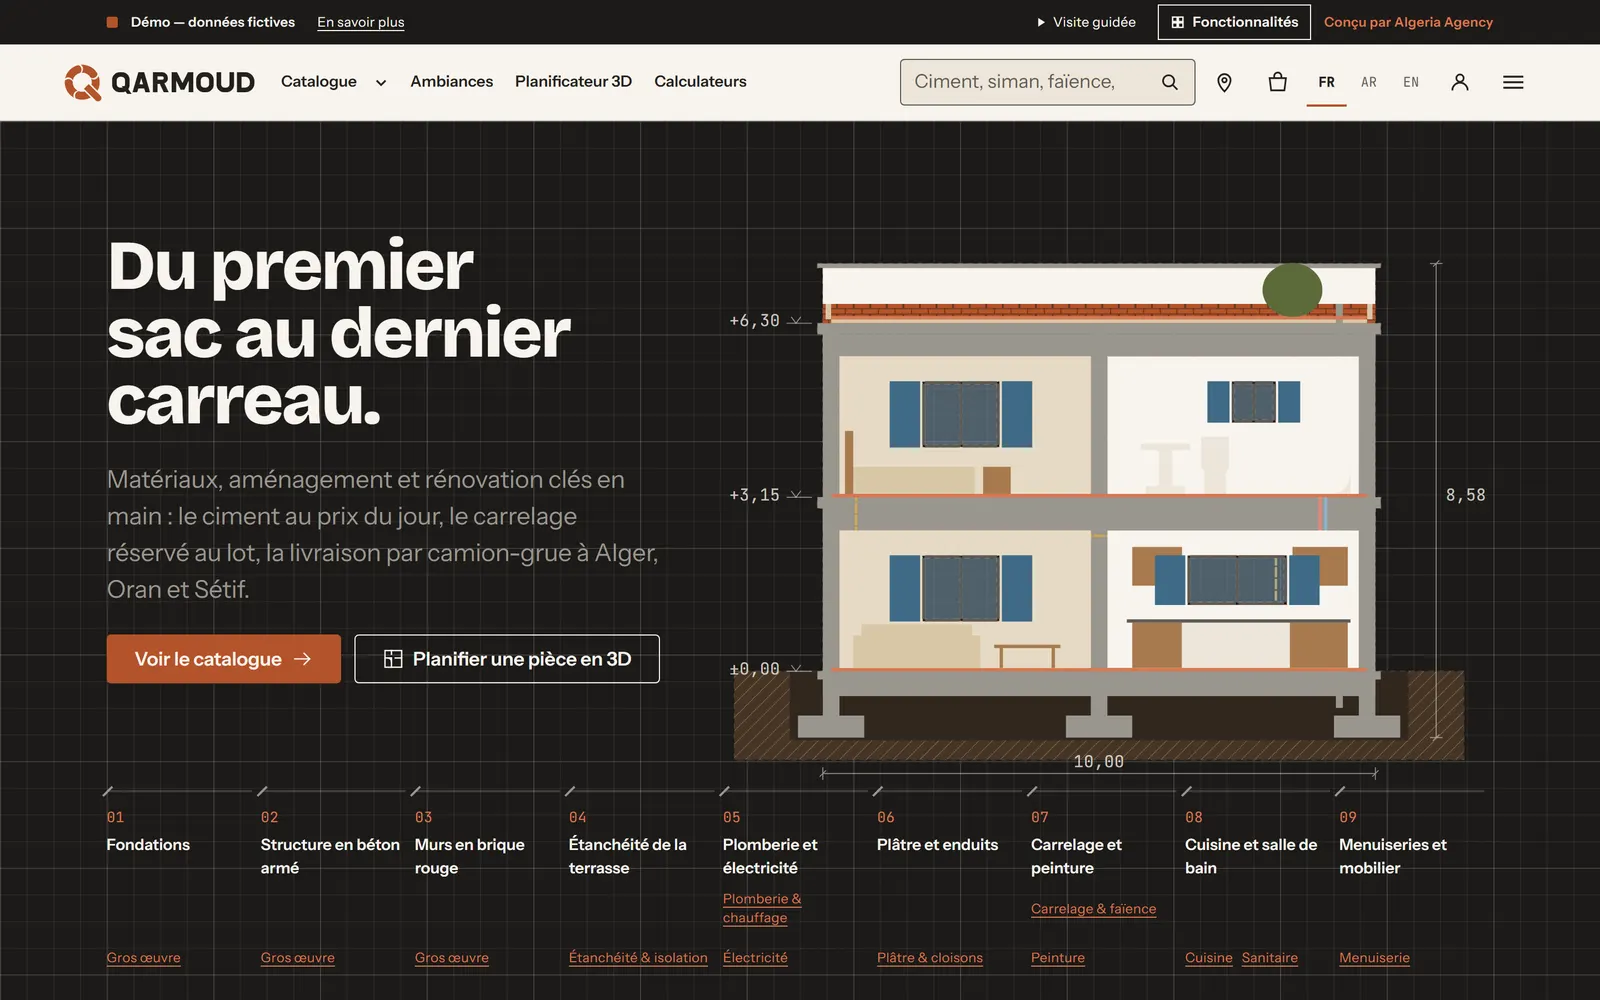Click Voir le catalogue button
Screen dimensions: 1600x1000
pyautogui.click(x=224, y=659)
